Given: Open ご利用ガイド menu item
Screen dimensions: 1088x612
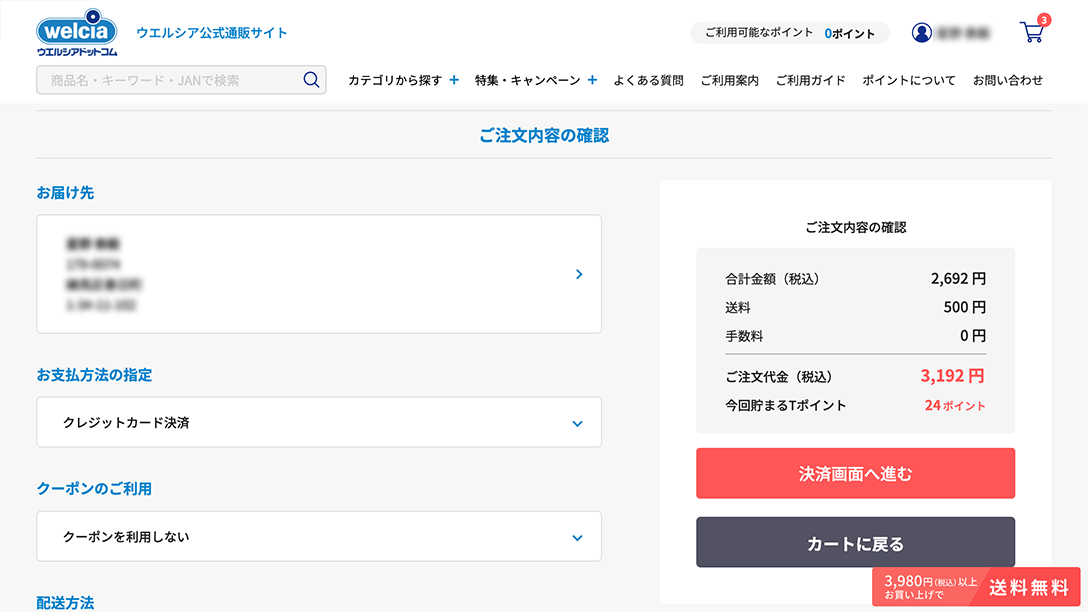Looking at the screenshot, I should (810, 80).
